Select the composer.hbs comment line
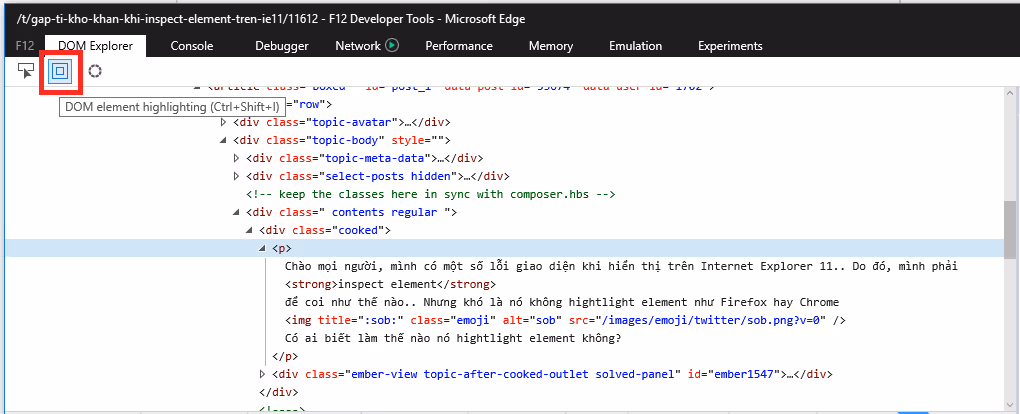The width and height of the screenshot is (1020, 414). (x=431, y=194)
